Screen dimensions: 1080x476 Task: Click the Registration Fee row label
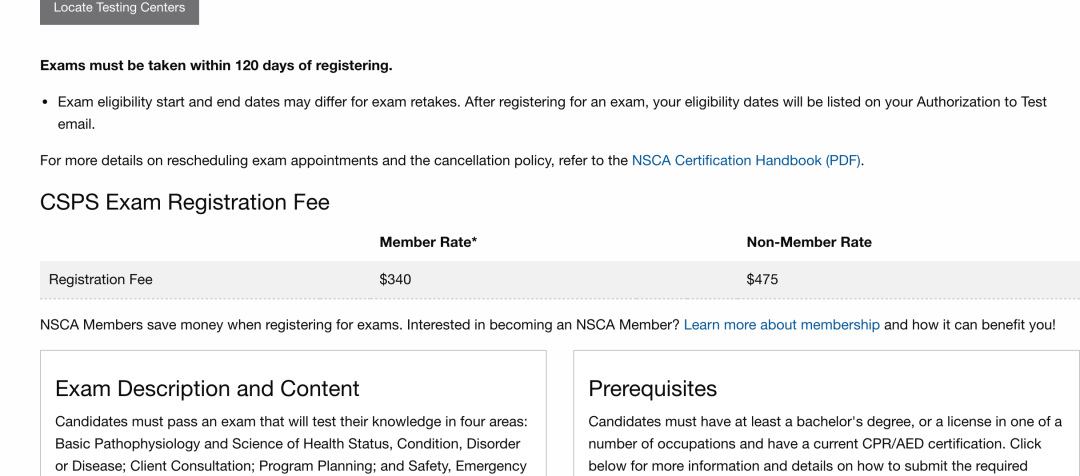101,280
